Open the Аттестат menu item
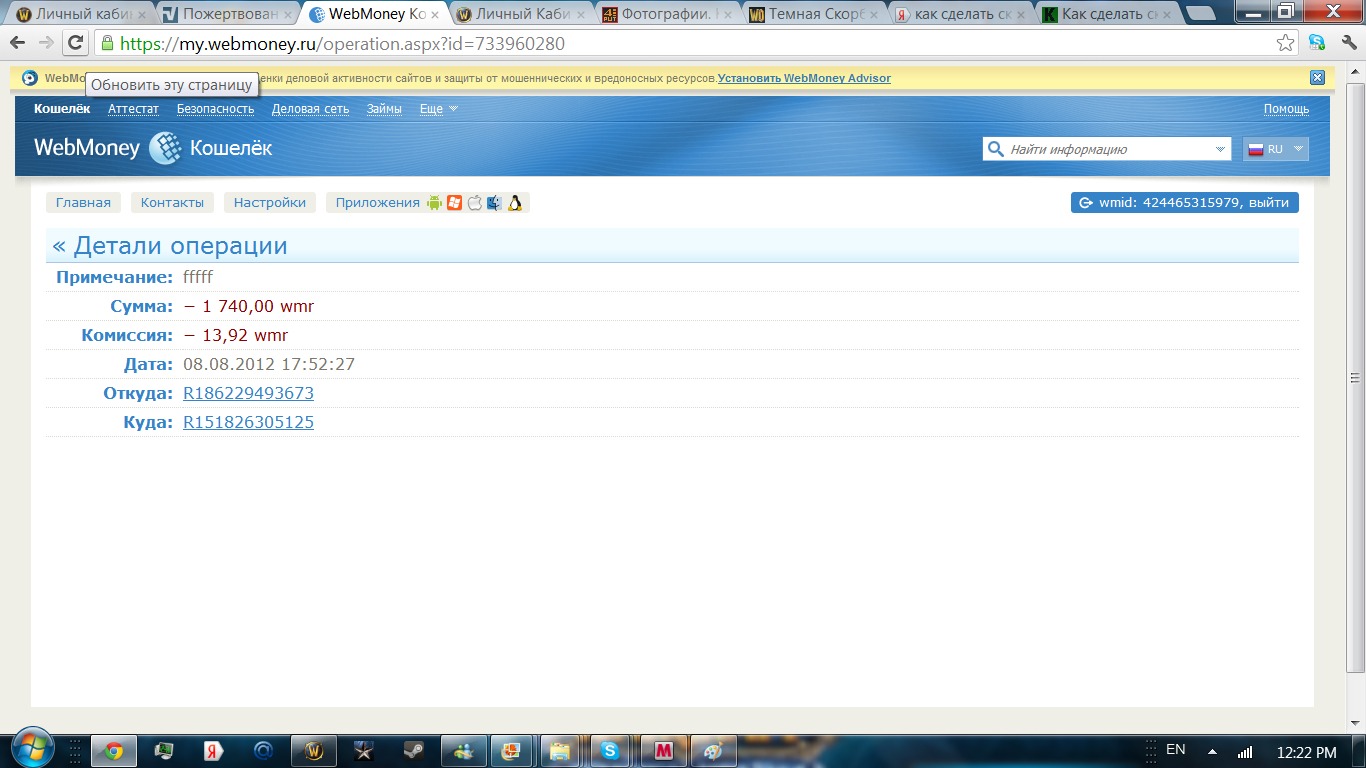The height and width of the screenshot is (768, 1366). pos(134,109)
